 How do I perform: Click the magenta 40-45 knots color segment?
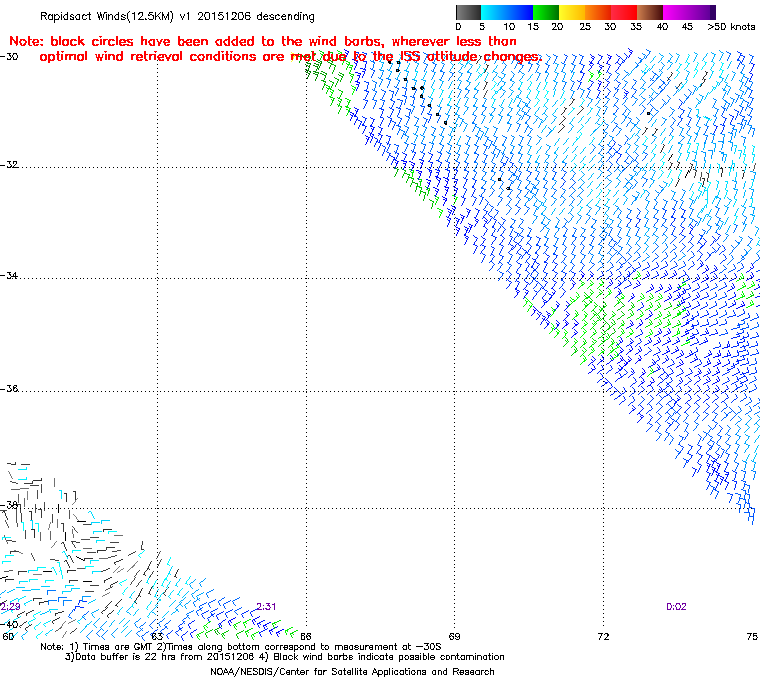point(677,12)
